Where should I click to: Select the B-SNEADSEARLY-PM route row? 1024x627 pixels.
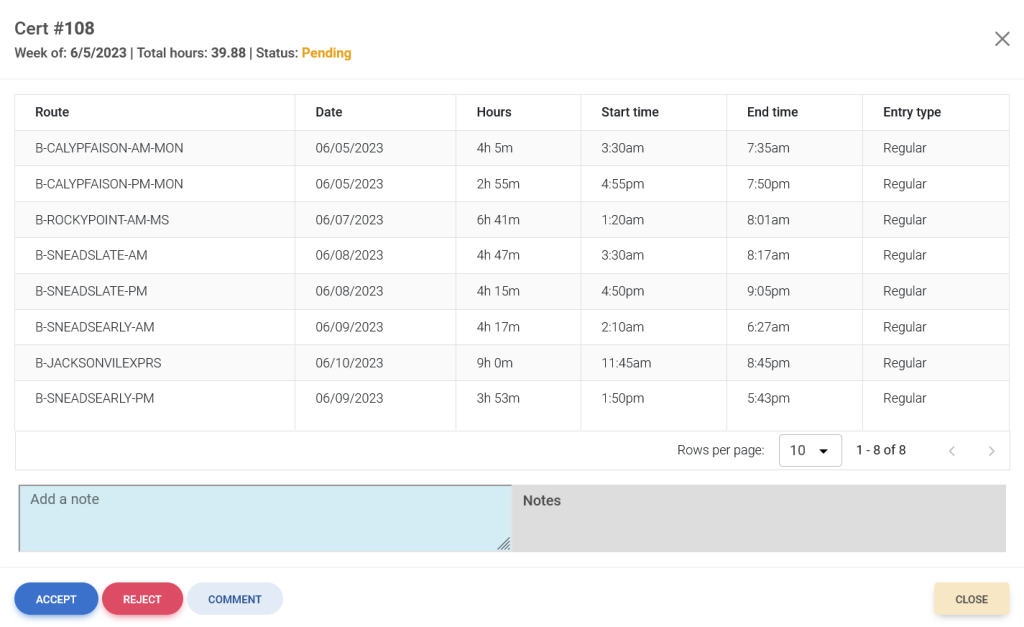pos(94,398)
